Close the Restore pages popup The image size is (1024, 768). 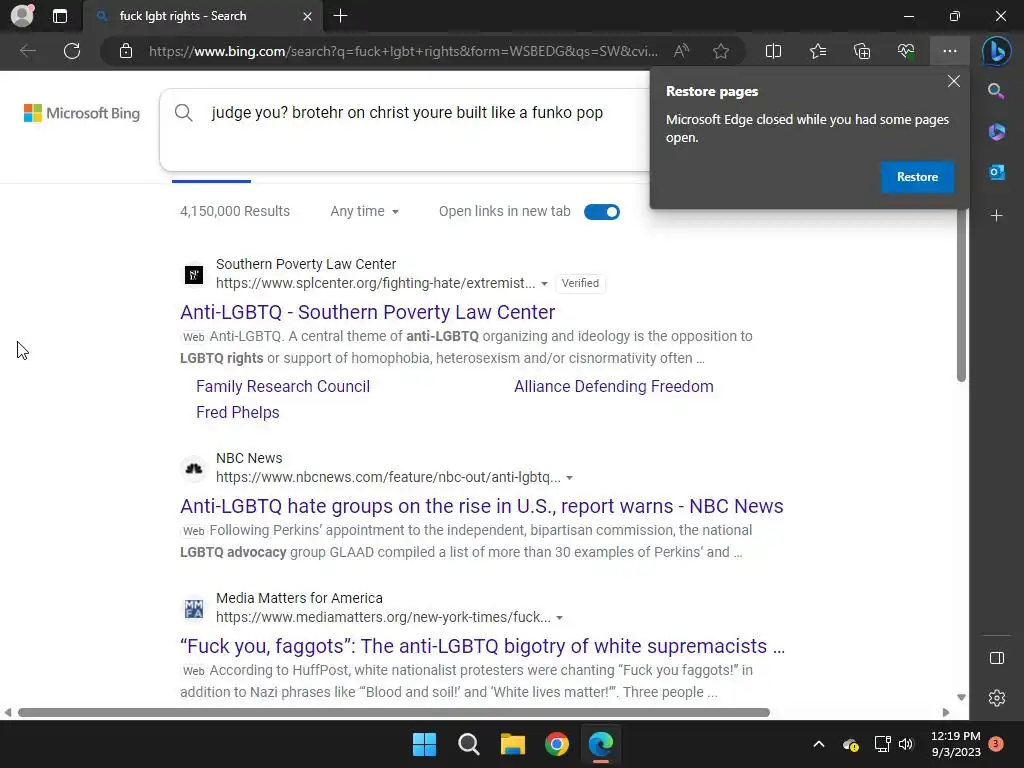point(953,81)
